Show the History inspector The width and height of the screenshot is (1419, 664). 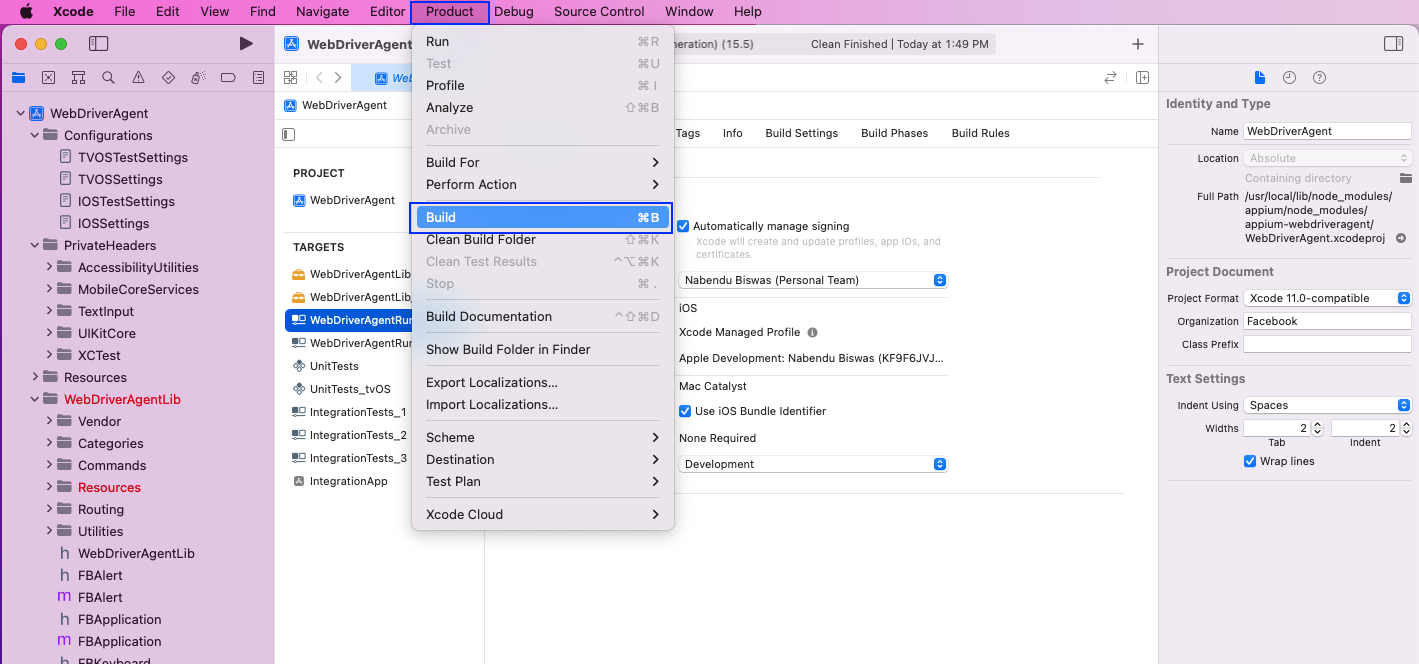coord(1289,78)
